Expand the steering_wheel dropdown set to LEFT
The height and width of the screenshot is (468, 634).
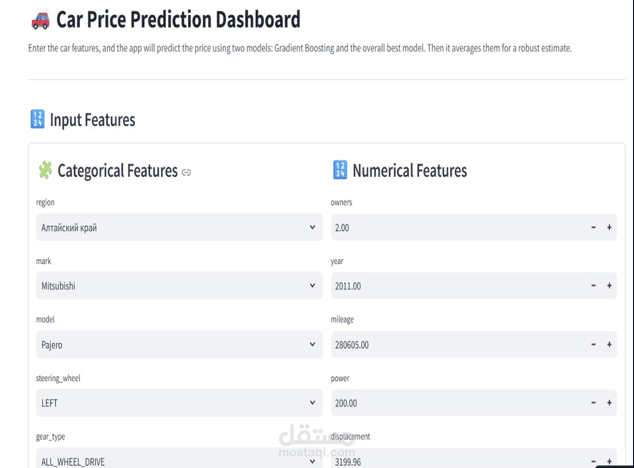[178, 403]
